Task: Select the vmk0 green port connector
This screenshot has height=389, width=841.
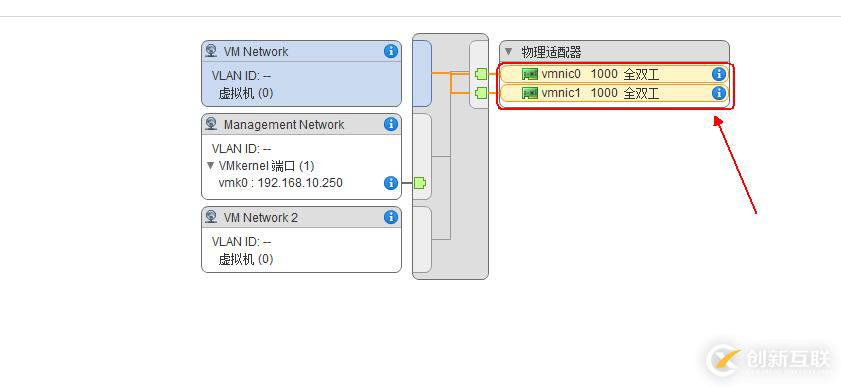Action: (x=420, y=183)
